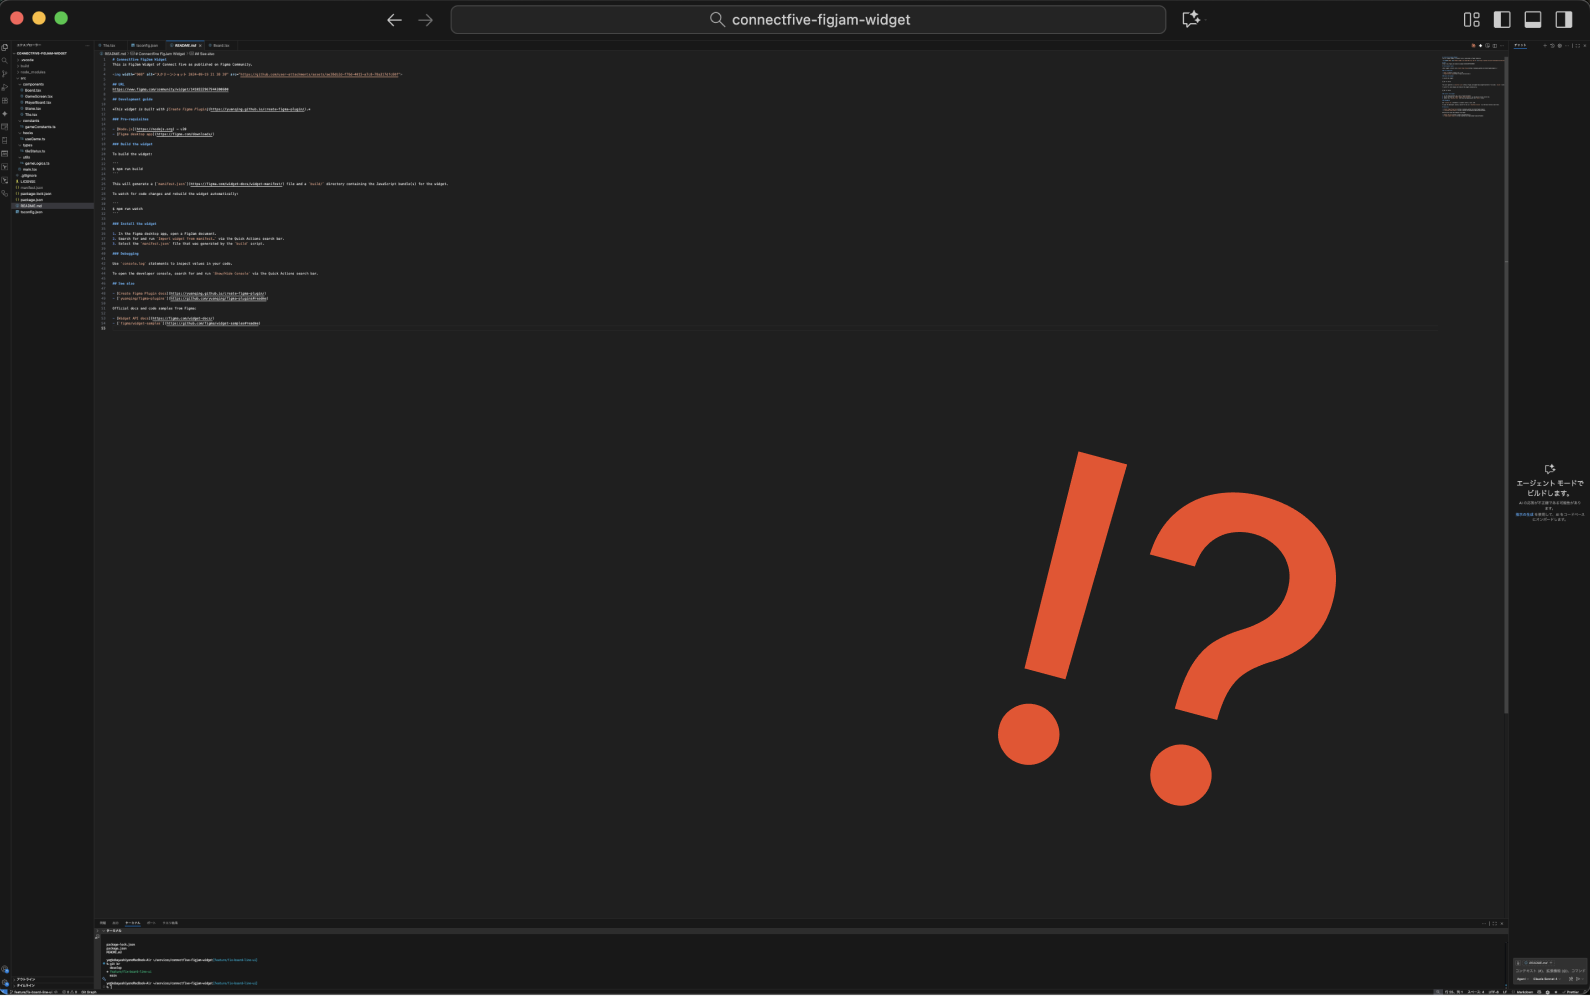Open package-lock.json in the Explorer

coord(34,194)
